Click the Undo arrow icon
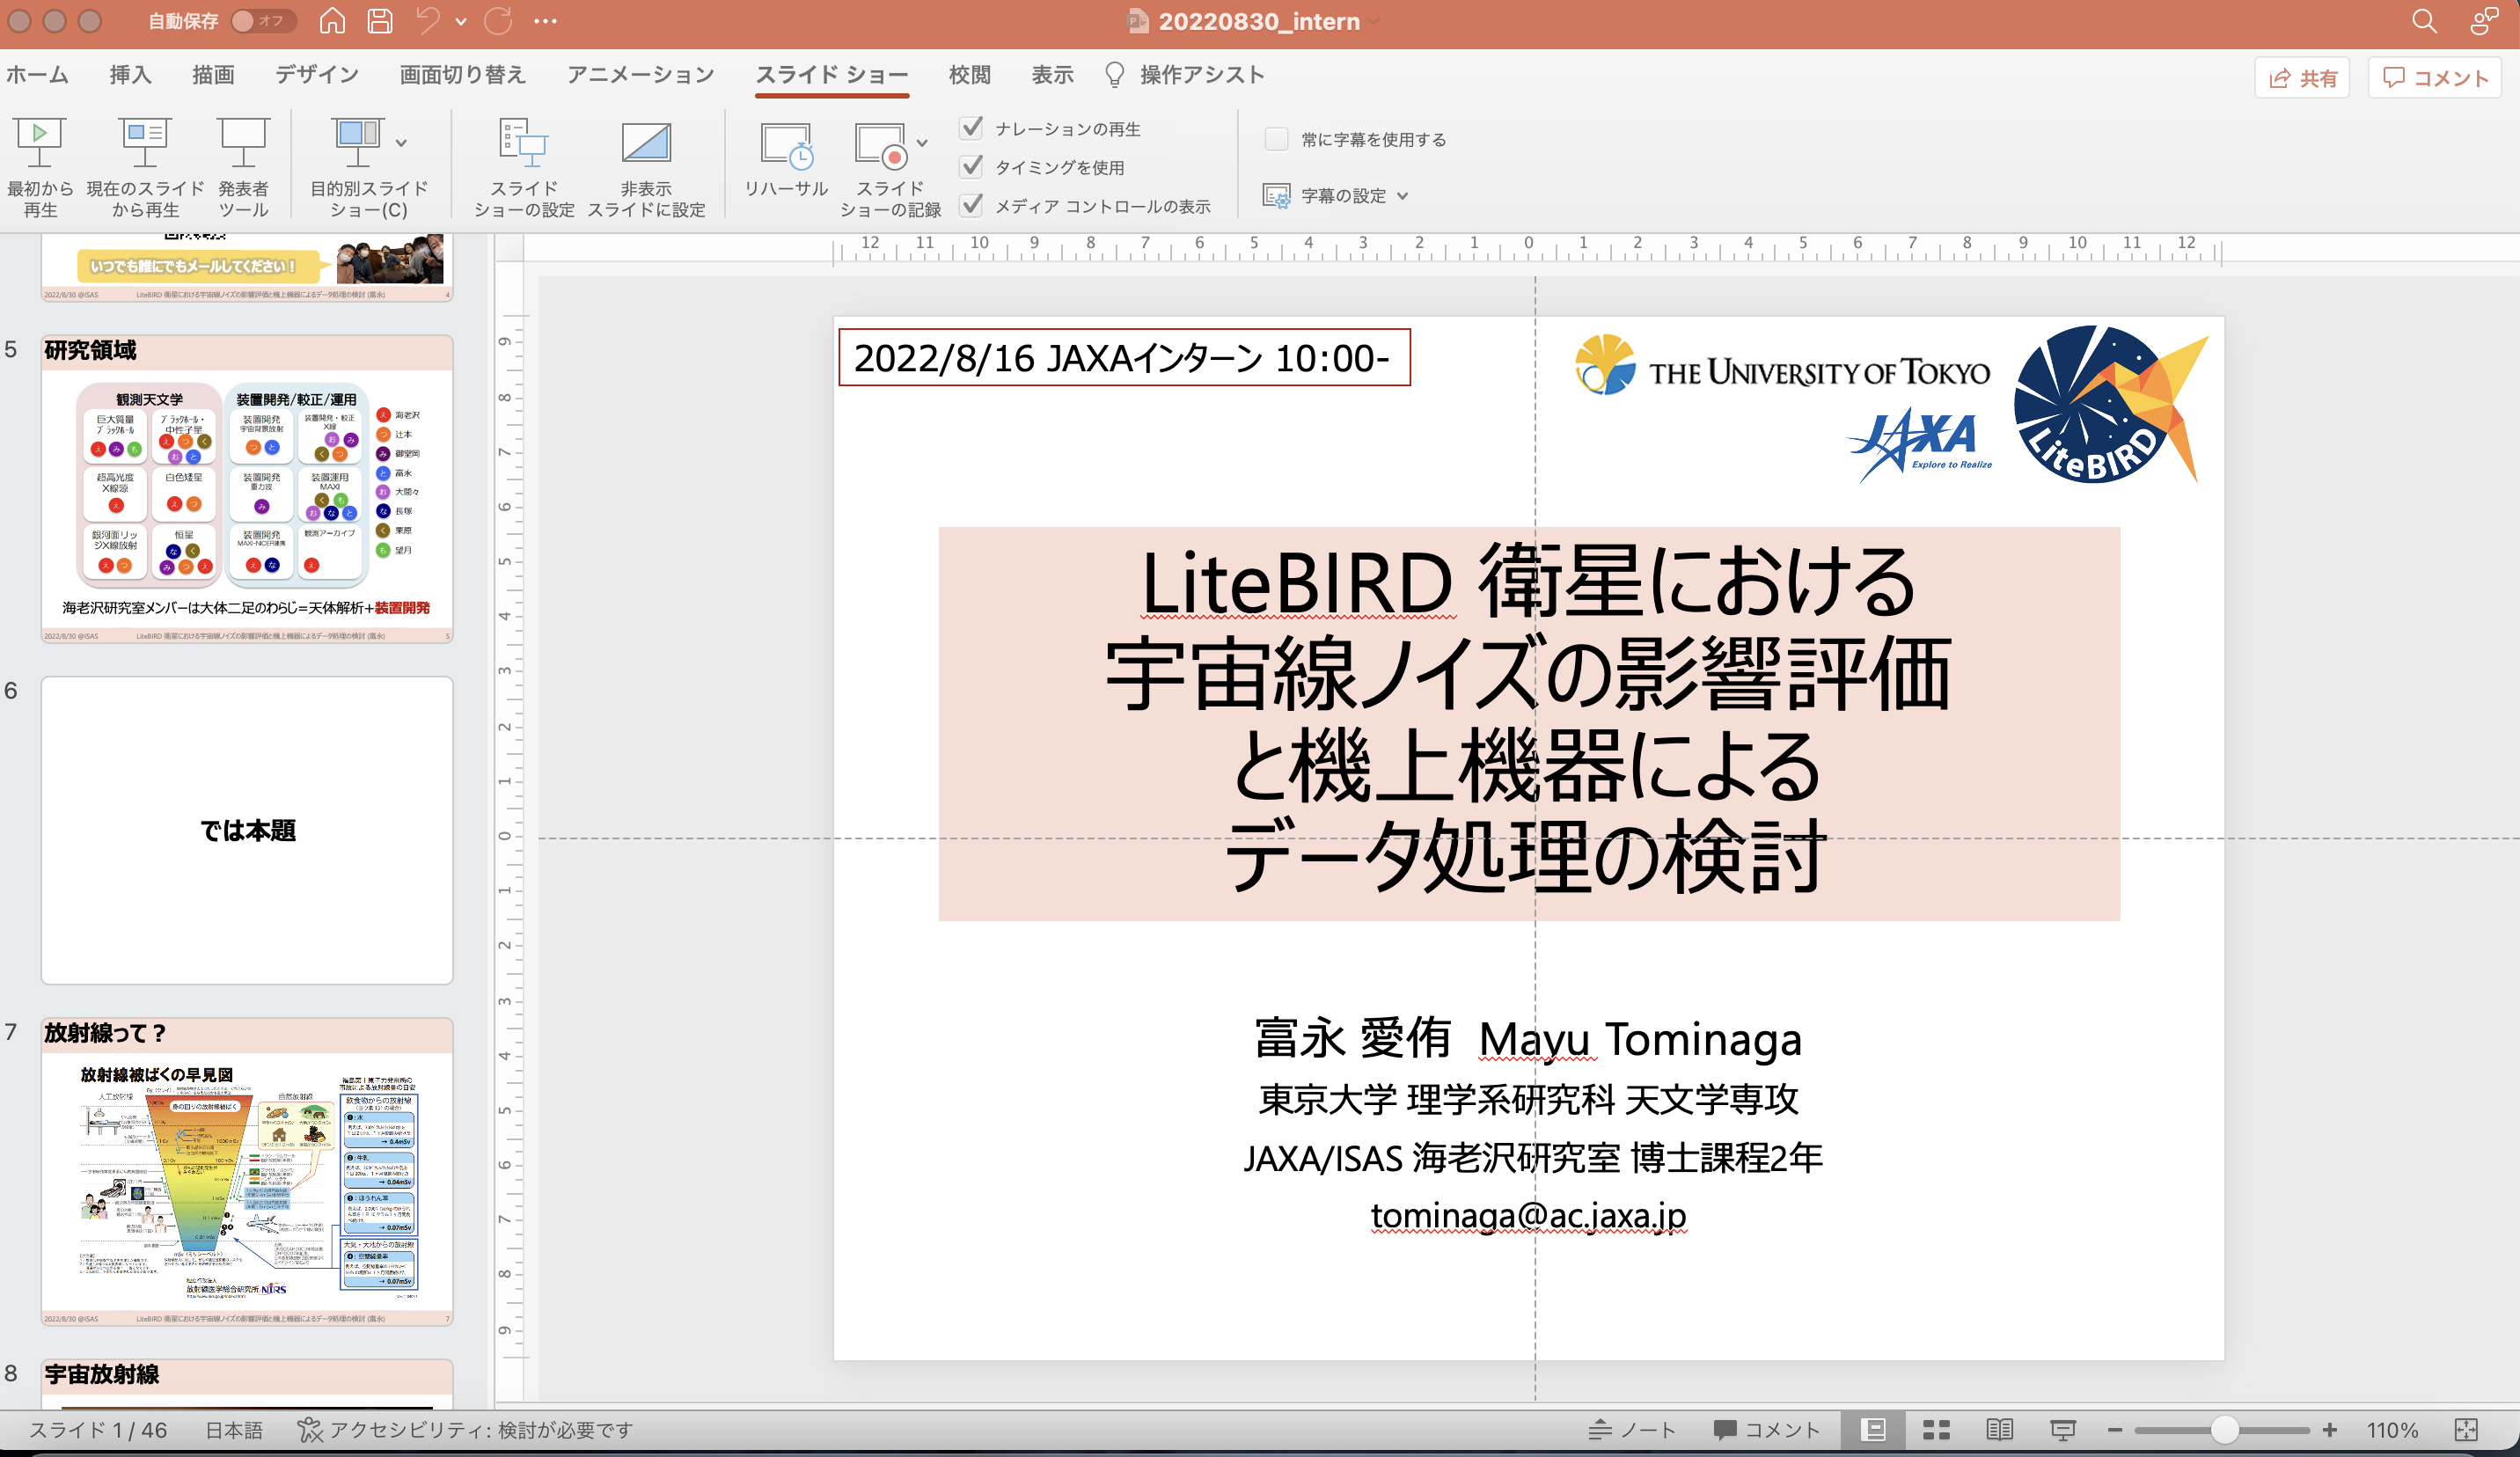The image size is (2520, 1457). click(x=428, y=21)
